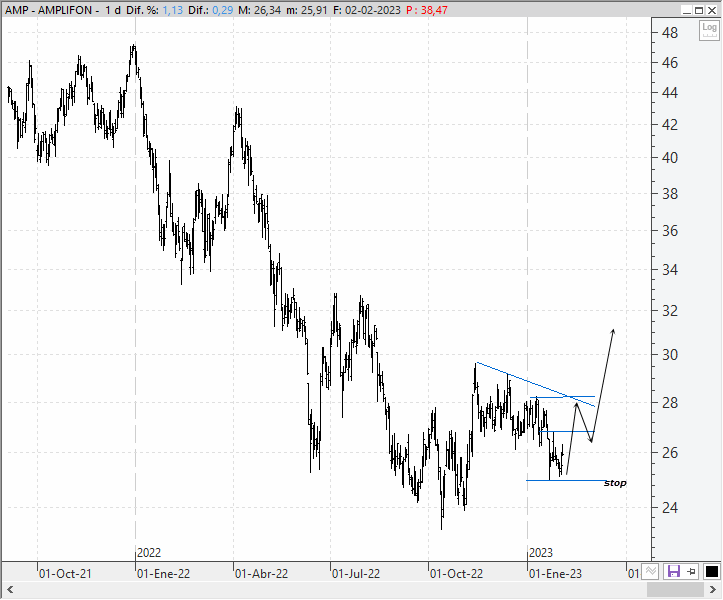Click the horizontal scrollbar thumb

pos(675,590)
